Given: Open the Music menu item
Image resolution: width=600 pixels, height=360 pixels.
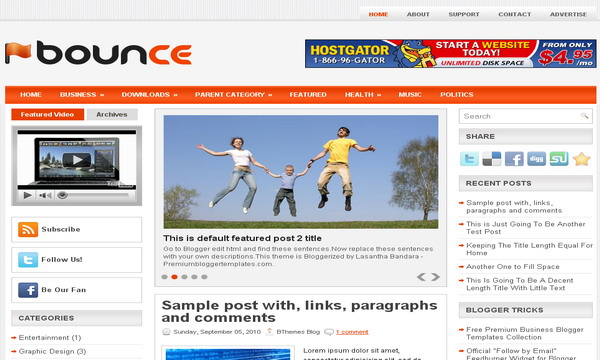Looking at the screenshot, I should click(410, 94).
